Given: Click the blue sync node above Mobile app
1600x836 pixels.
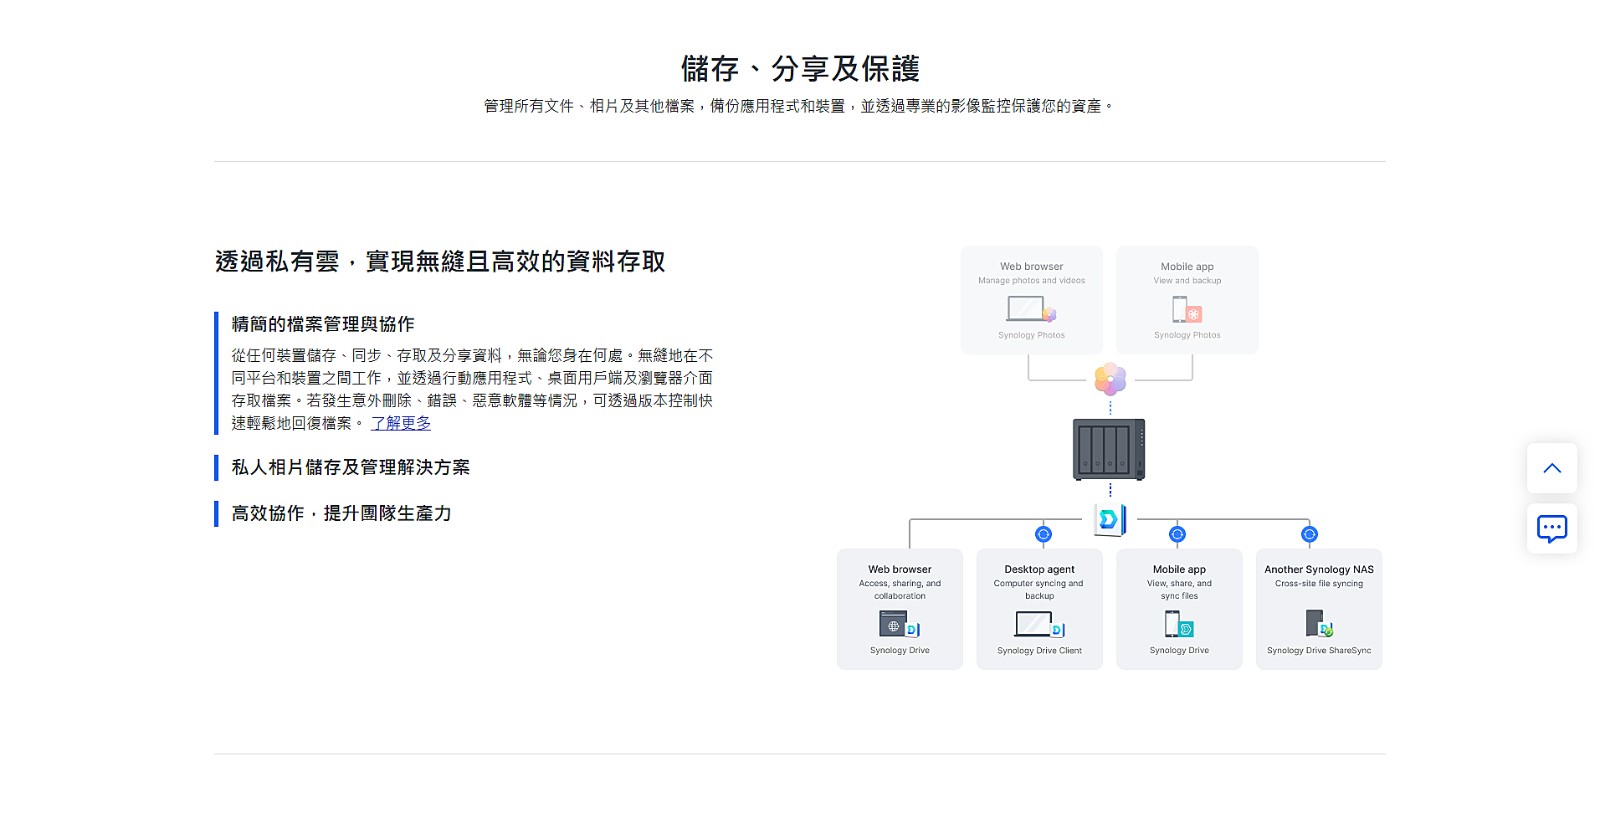Looking at the screenshot, I should [1177, 534].
